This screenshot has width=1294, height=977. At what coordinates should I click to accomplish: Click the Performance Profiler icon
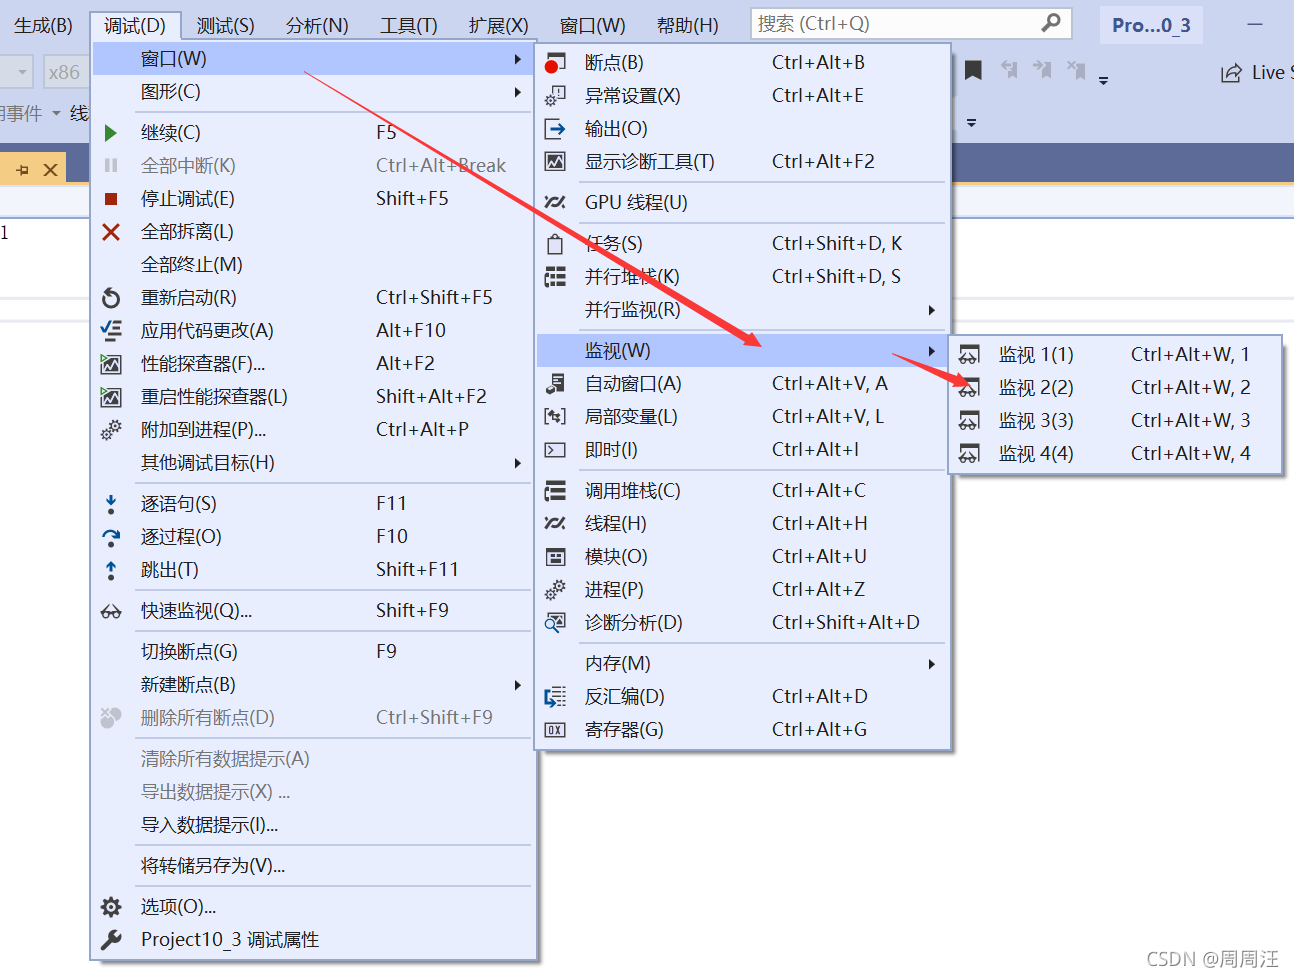[111, 364]
